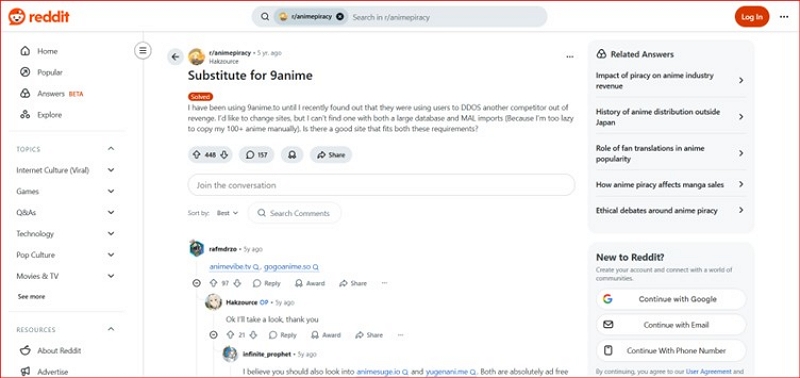Image resolution: width=800 pixels, height=378 pixels.
Task: Open infinite_prophet's profile
Action: pos(267,354)
